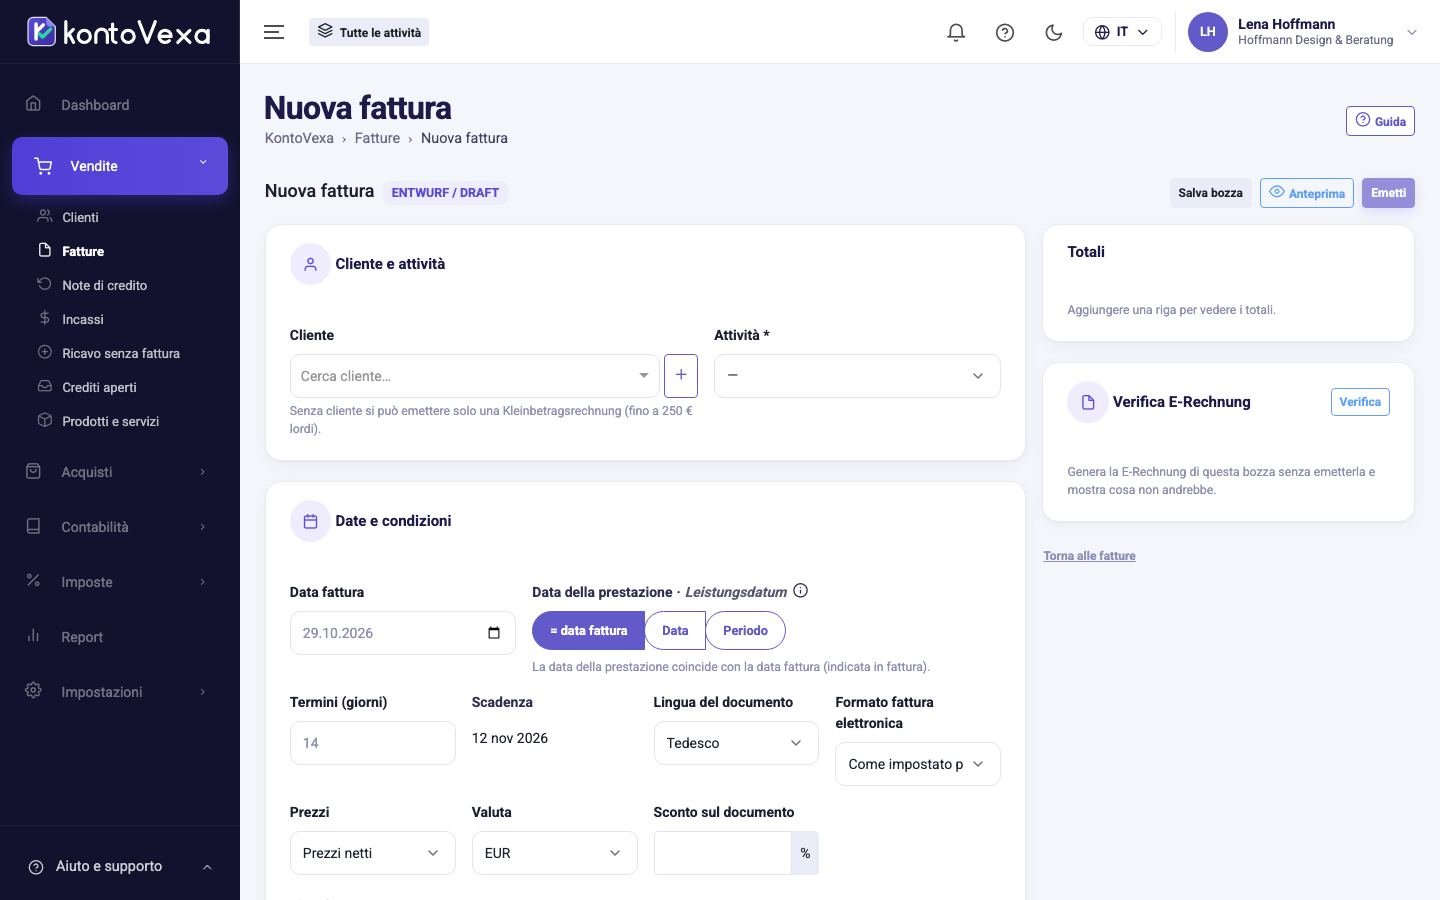
Task: Expand the Acquisti sidebar section
Action: [120, 472]
